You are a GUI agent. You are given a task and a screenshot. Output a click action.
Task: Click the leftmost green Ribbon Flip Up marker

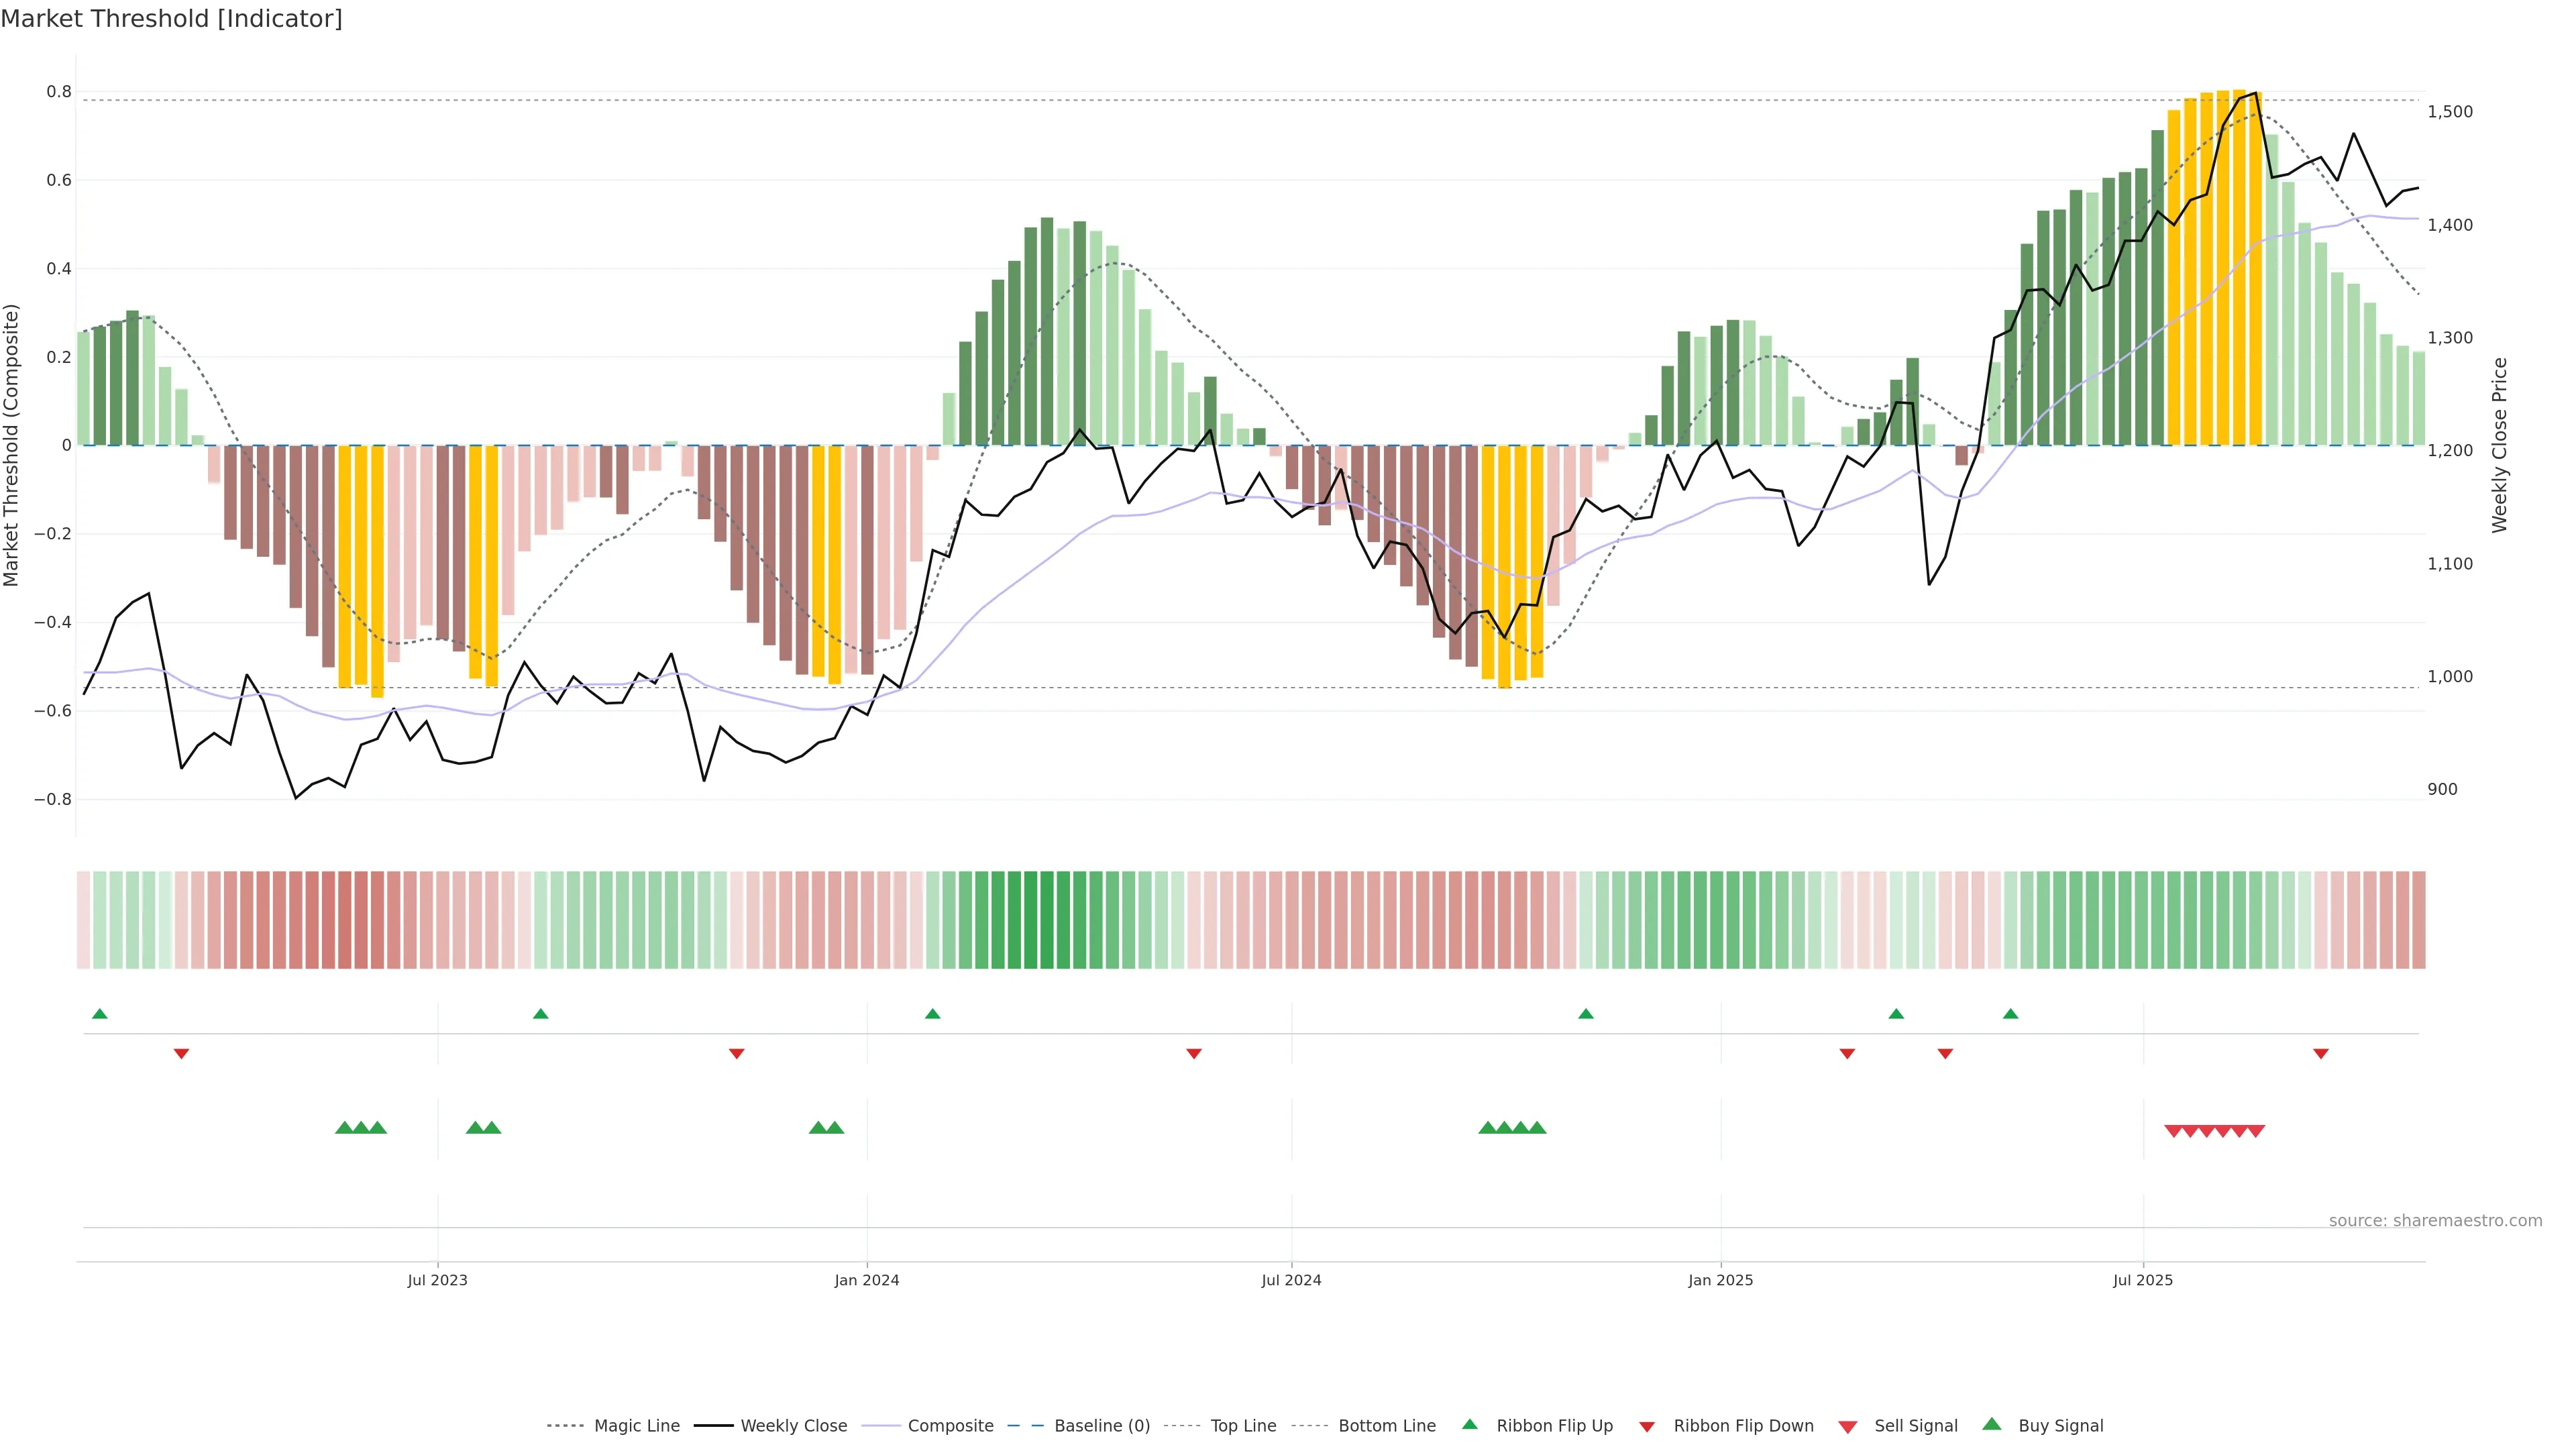pos(99,1014)
